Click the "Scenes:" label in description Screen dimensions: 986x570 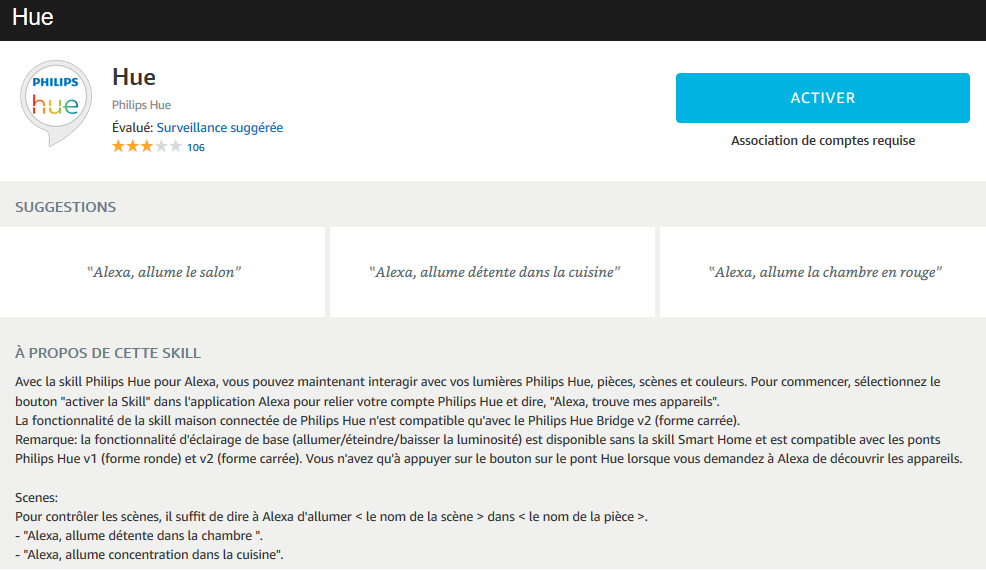point(36,498)
